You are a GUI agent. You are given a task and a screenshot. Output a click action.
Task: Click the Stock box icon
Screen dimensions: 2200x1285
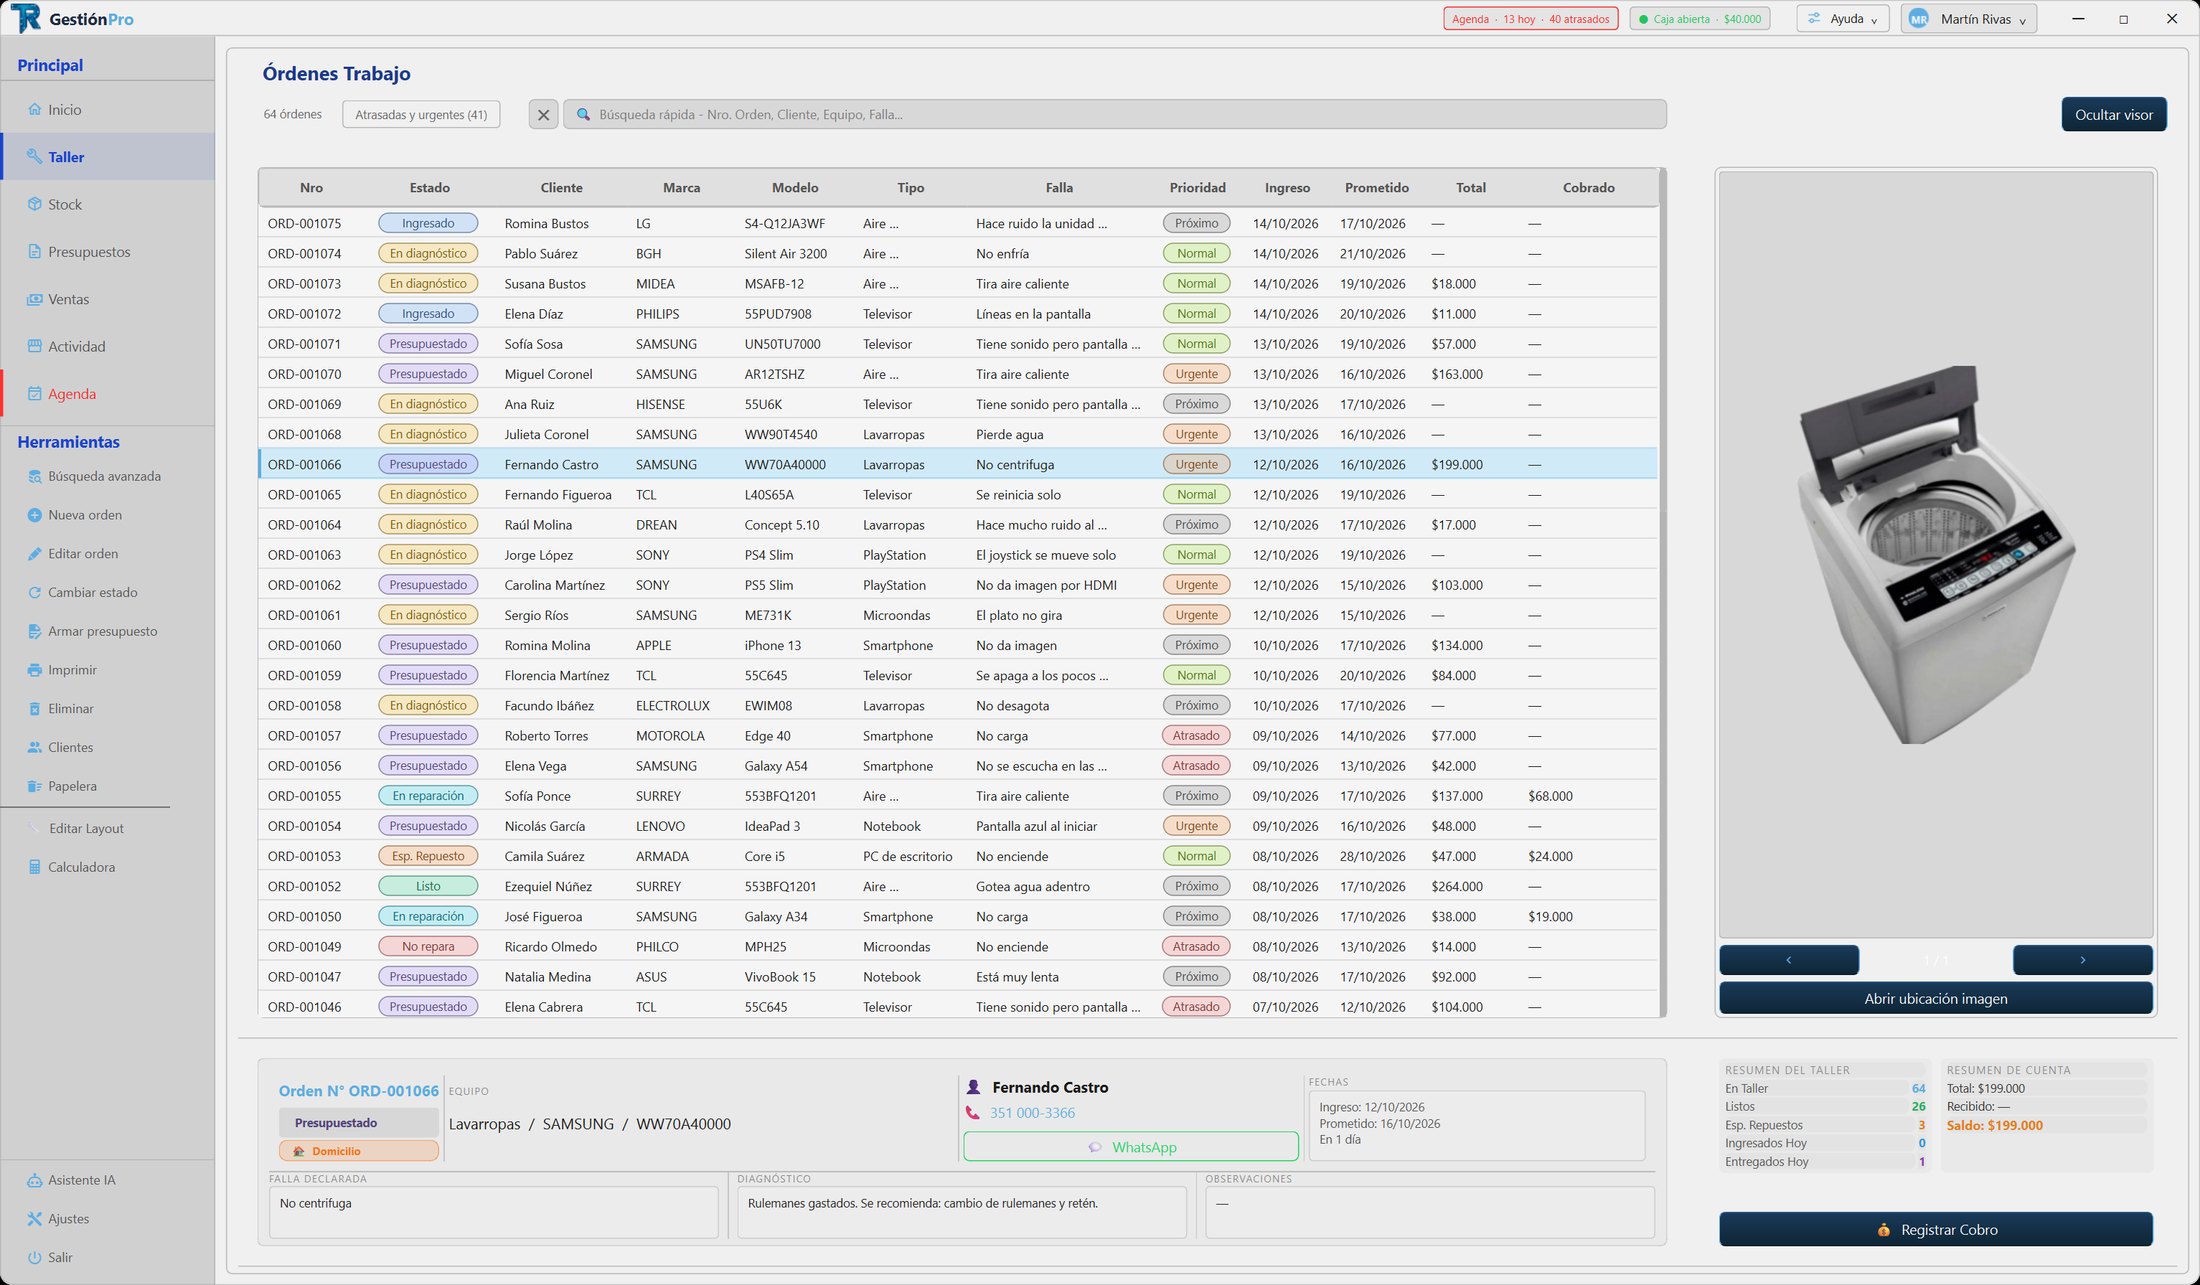point(35,204)
